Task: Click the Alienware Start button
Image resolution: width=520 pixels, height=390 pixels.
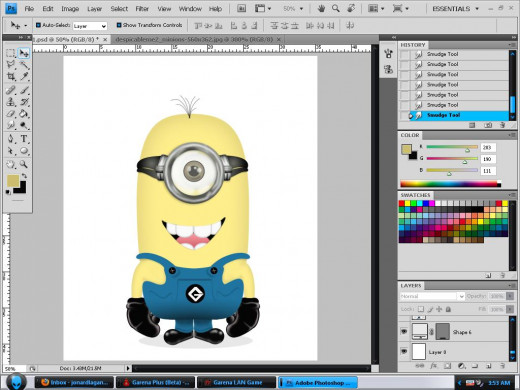Action: [16, 382]
